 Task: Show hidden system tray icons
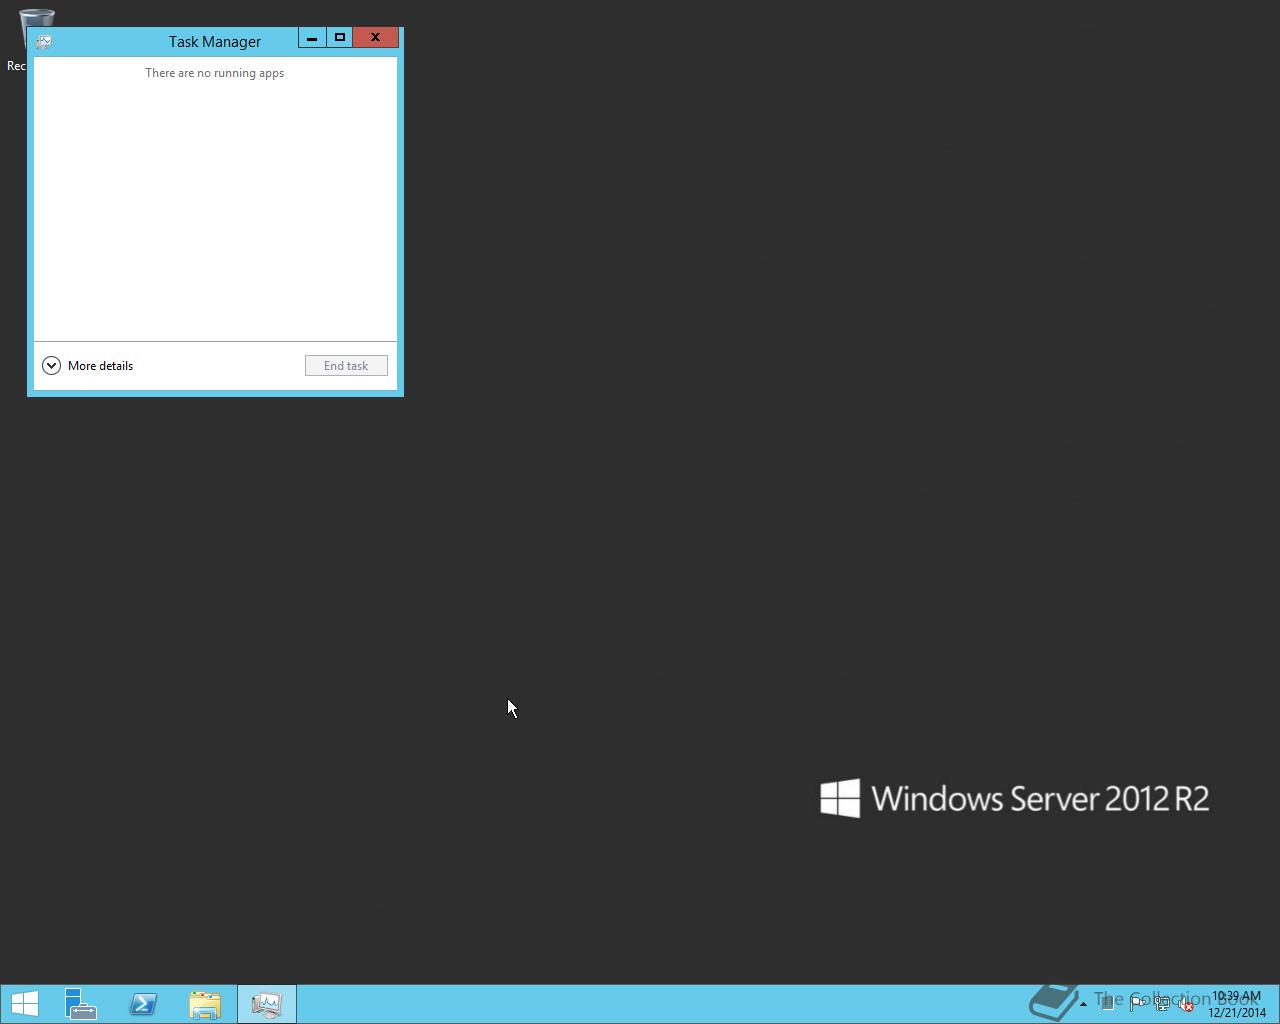coord(1083,1004)
